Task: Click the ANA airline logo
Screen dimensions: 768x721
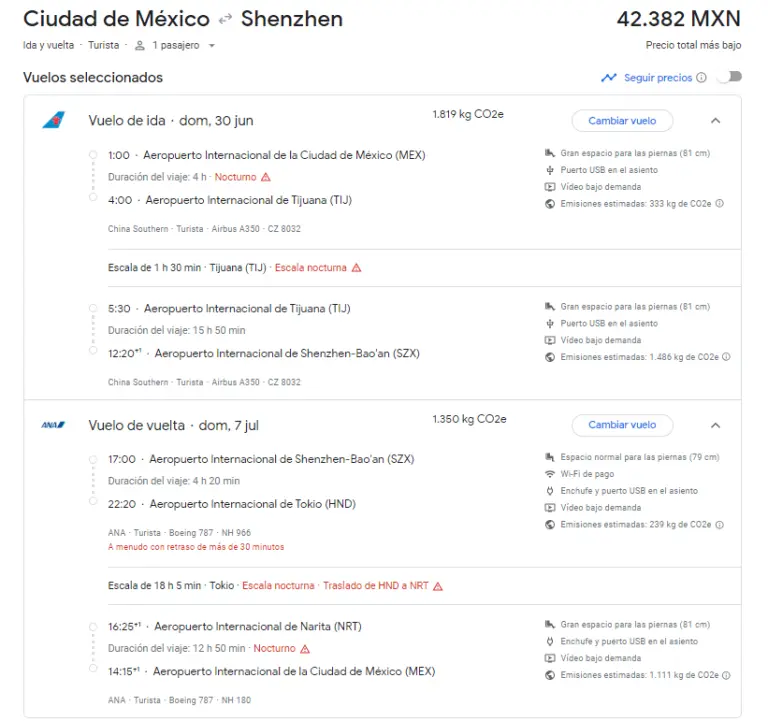Action: (x=53, y=425)
